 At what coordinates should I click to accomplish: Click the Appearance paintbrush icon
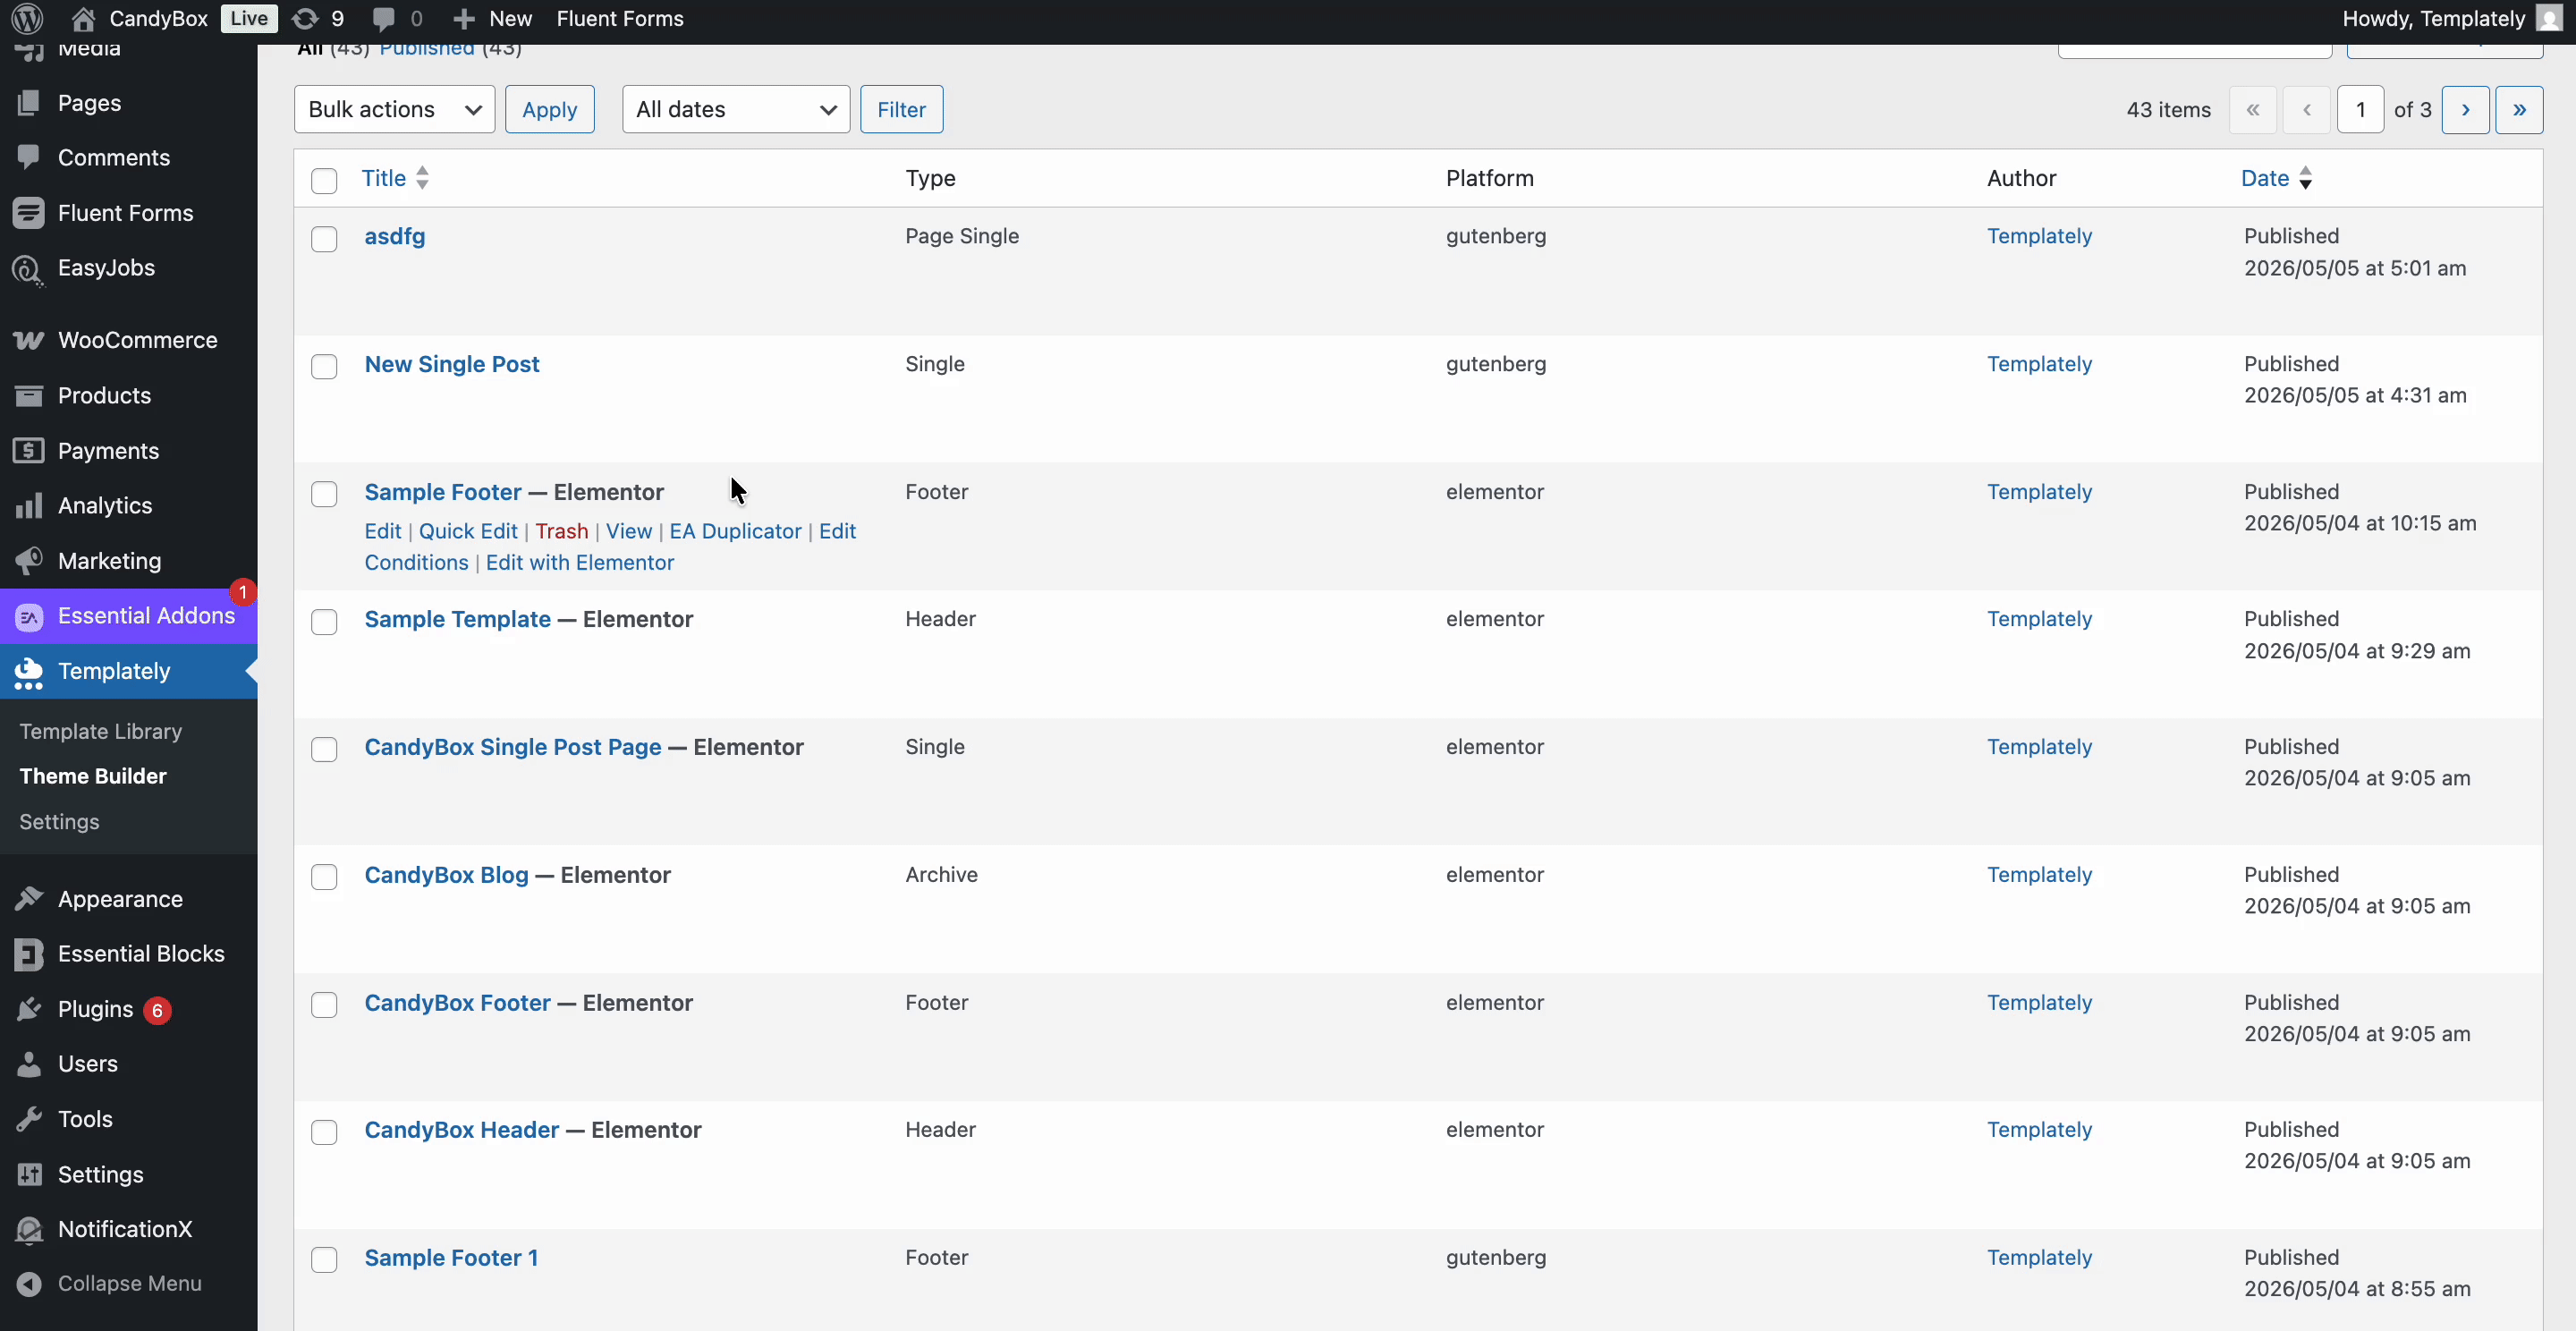[x=29, y=898]
